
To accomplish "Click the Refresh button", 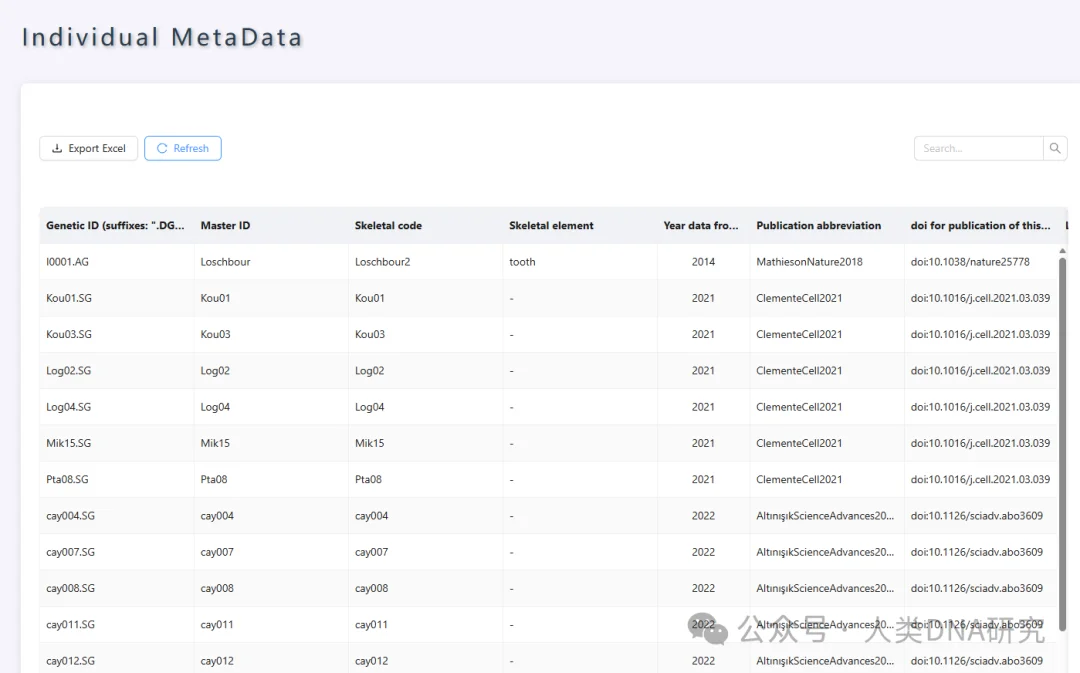I will pos(183,148).
